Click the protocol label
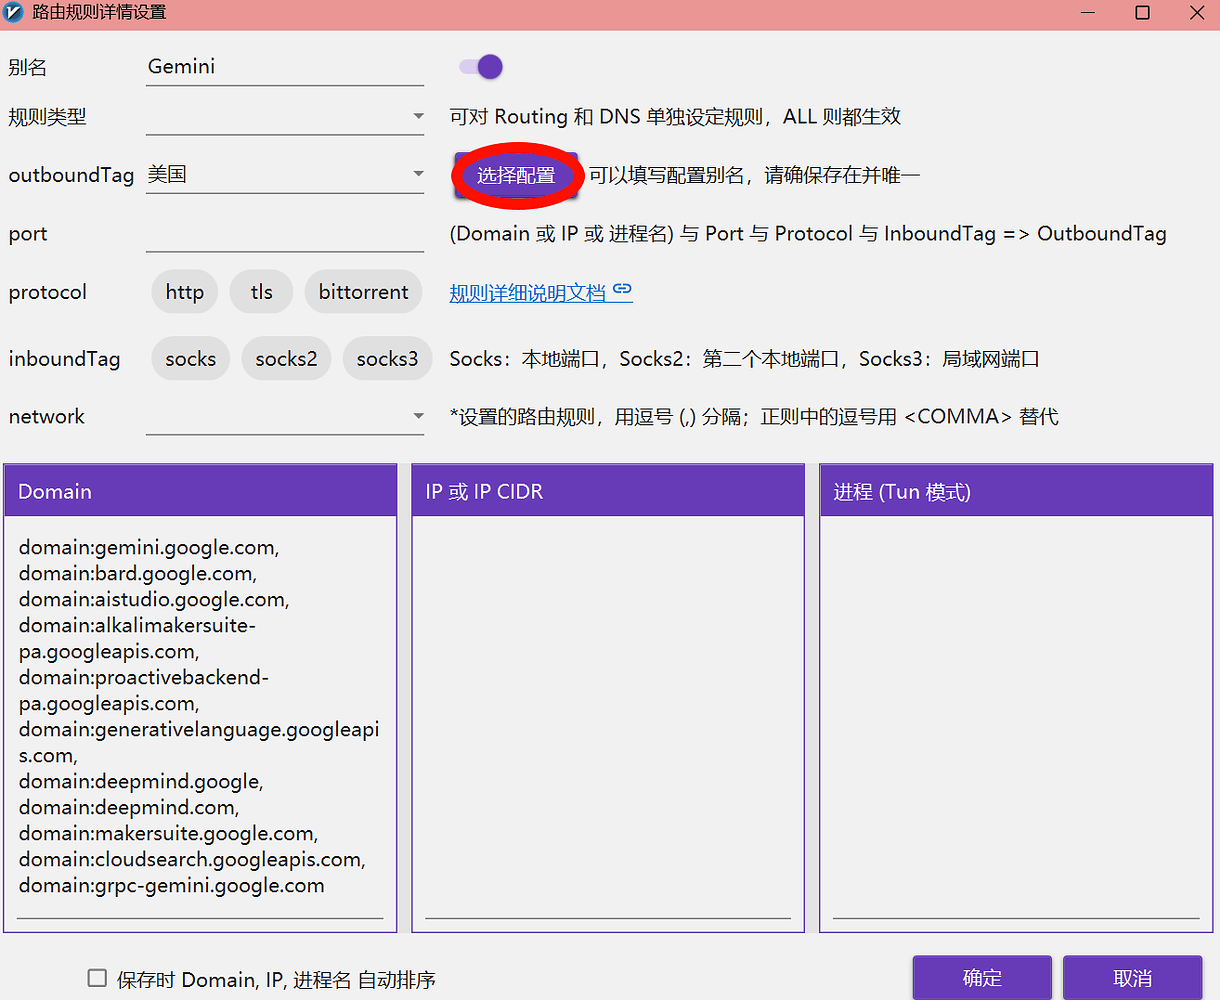The height and width of the screenshot is (1000, 1220). coord(48,293)
